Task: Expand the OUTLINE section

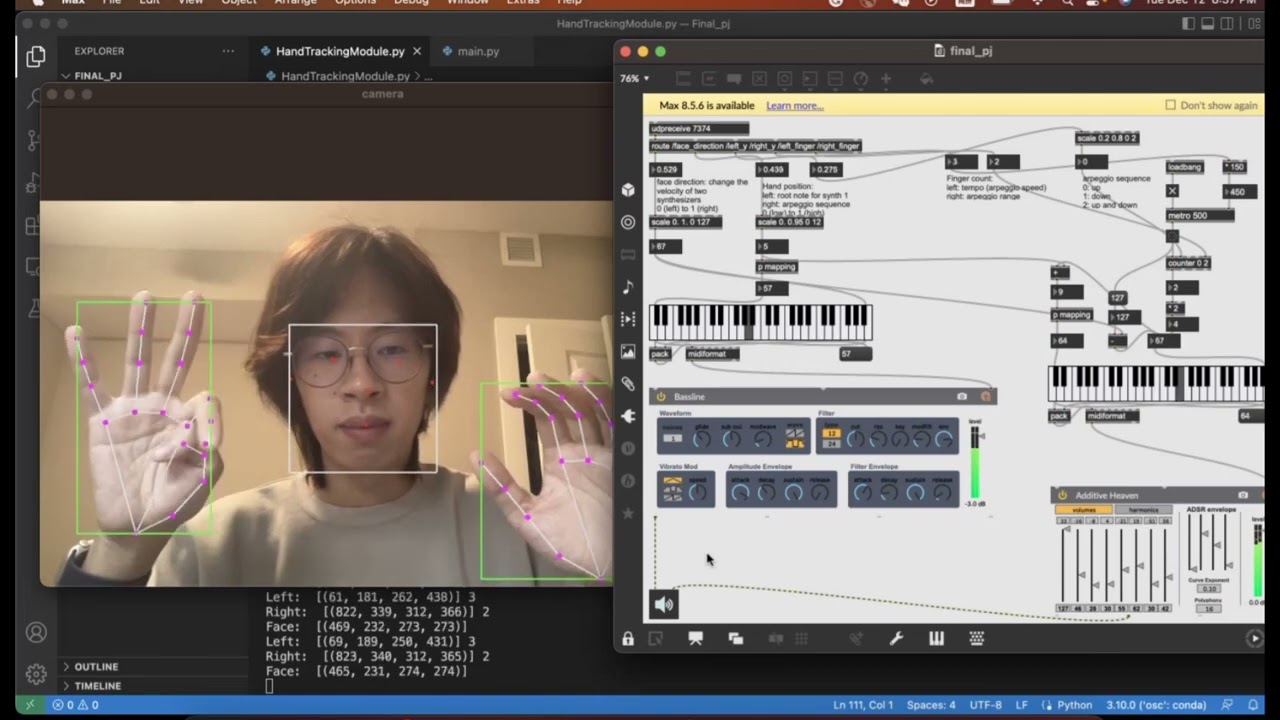Action: click(x=96, y=667)
